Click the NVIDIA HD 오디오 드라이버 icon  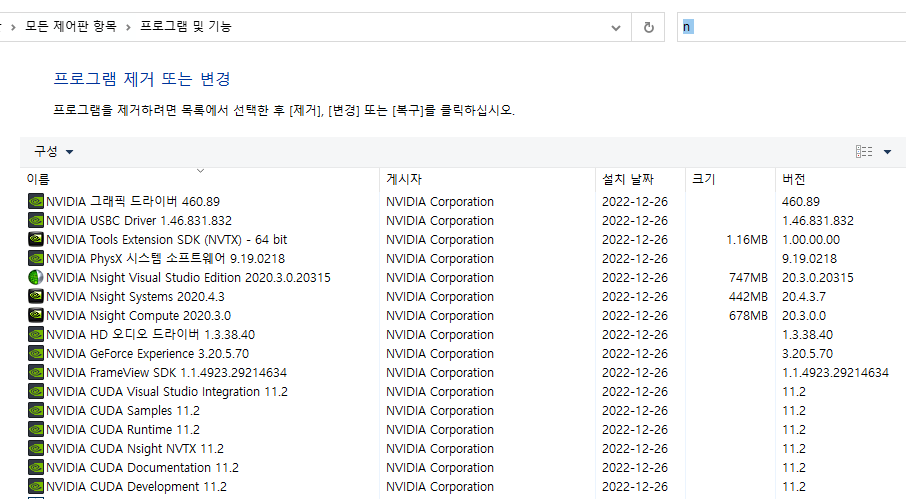(x=36, y=334)
